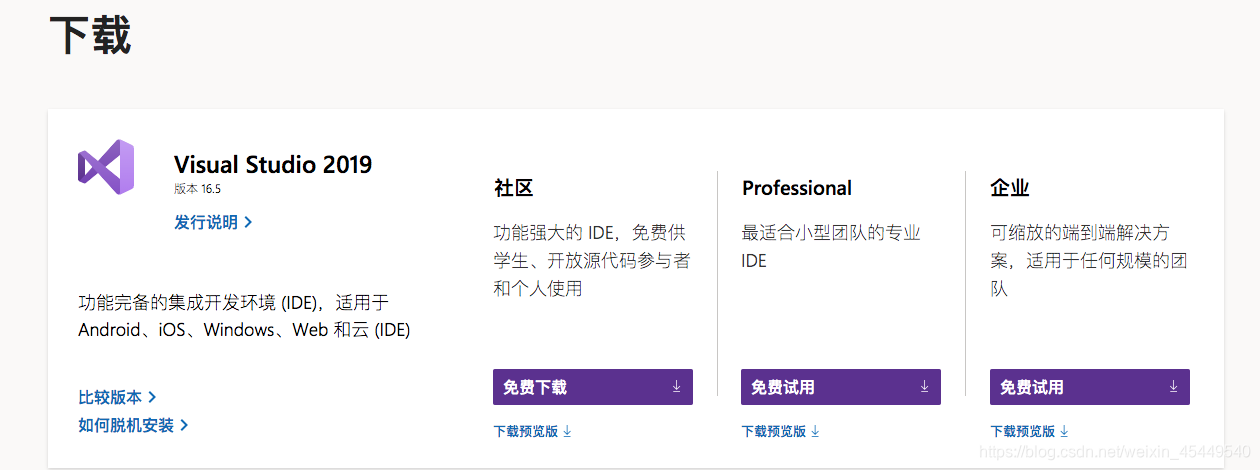Click the 社区 edition heading
This screenshot has width=1260, height=470.
pos(513,188)
